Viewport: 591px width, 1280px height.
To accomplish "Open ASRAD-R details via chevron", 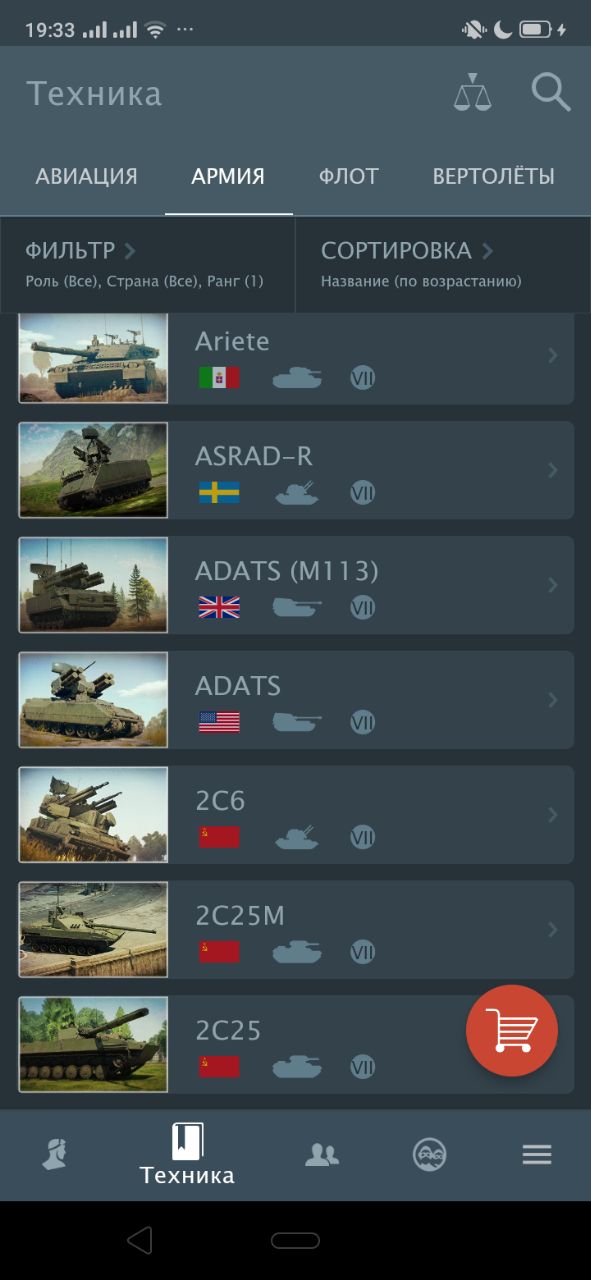I will (553, 470).
